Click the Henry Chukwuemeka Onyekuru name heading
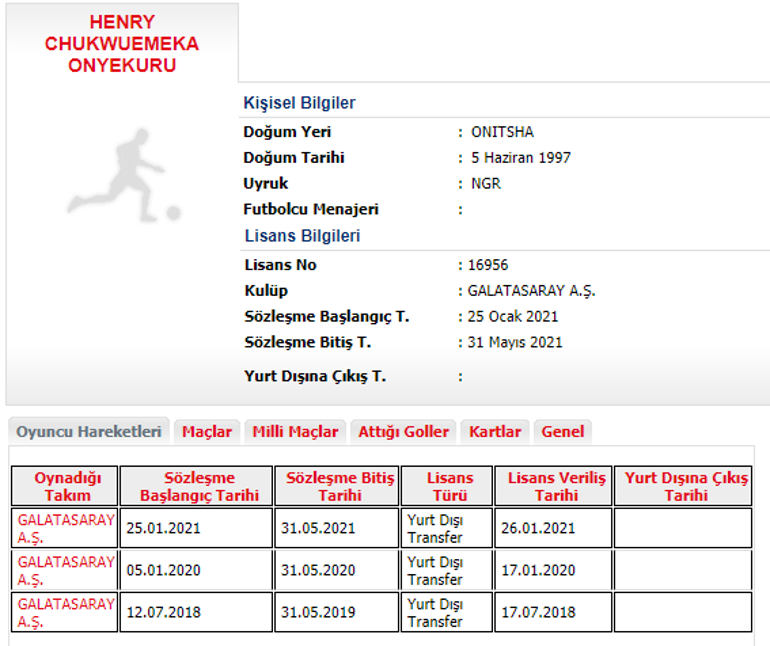 pyautogui.click(x=122, y=43)
